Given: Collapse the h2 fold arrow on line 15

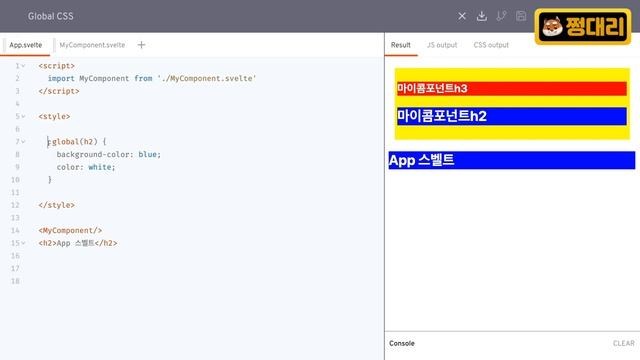Looking at the screenshot, I should [23, 243].
